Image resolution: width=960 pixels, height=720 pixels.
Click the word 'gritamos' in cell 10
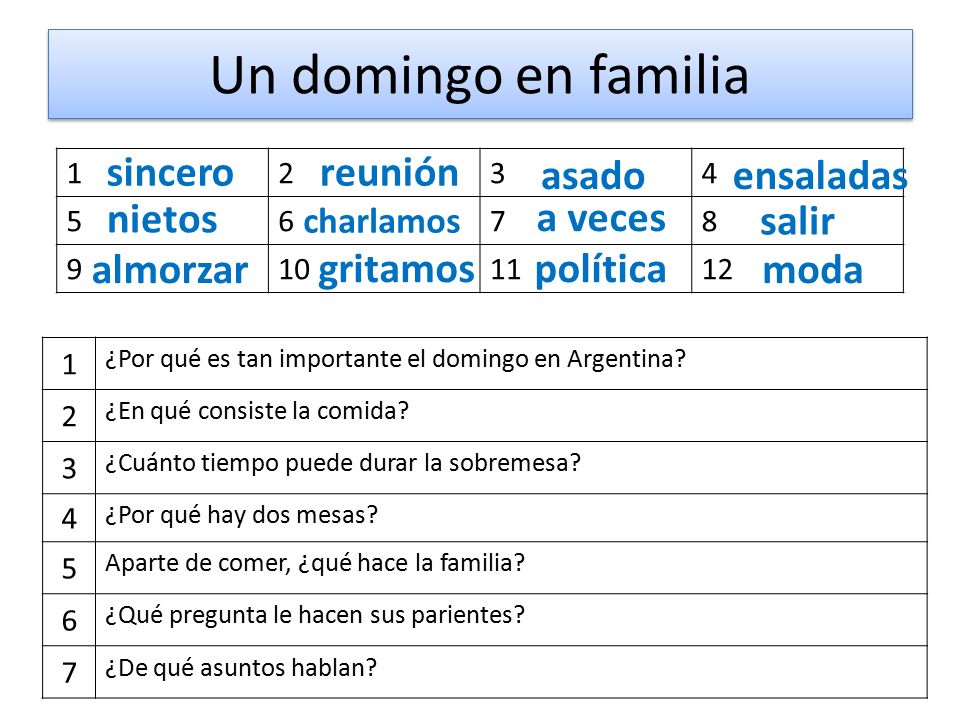(x=396, y=271)
